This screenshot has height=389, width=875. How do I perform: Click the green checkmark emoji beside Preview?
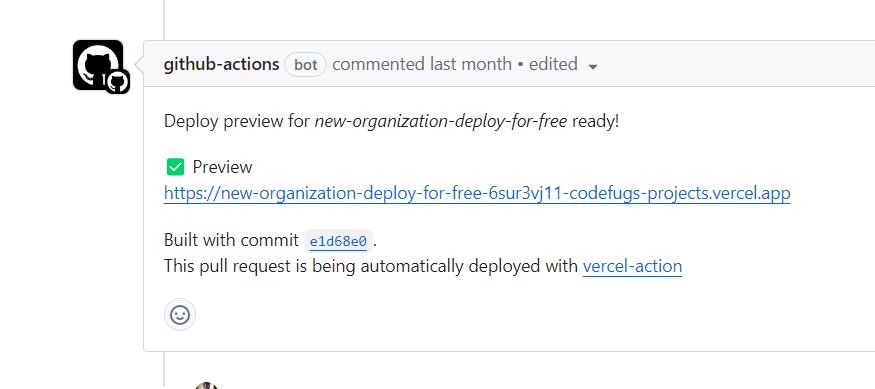click(x=175, y=167)
